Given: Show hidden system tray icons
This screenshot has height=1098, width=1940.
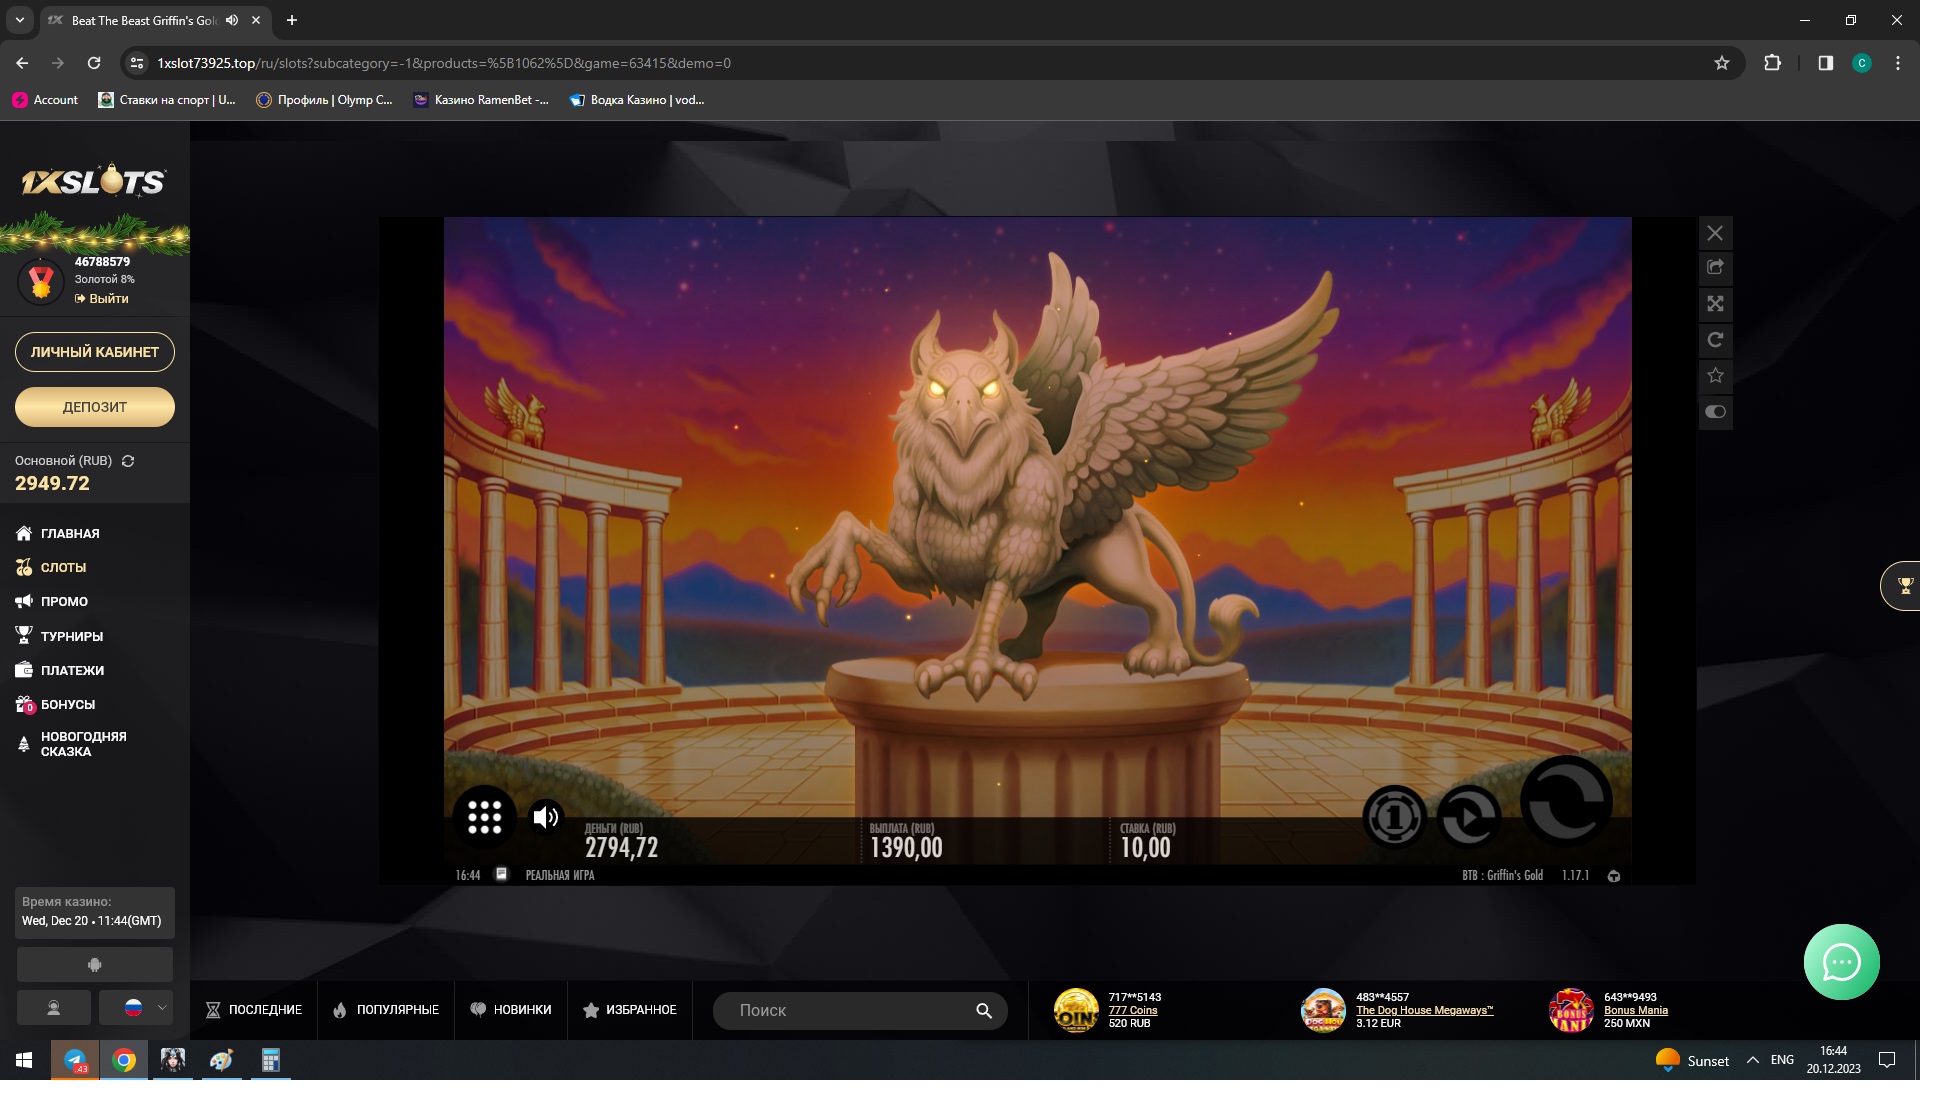Looking at the screenshot, I should pyautogui.click(x=1752, y=1060).
